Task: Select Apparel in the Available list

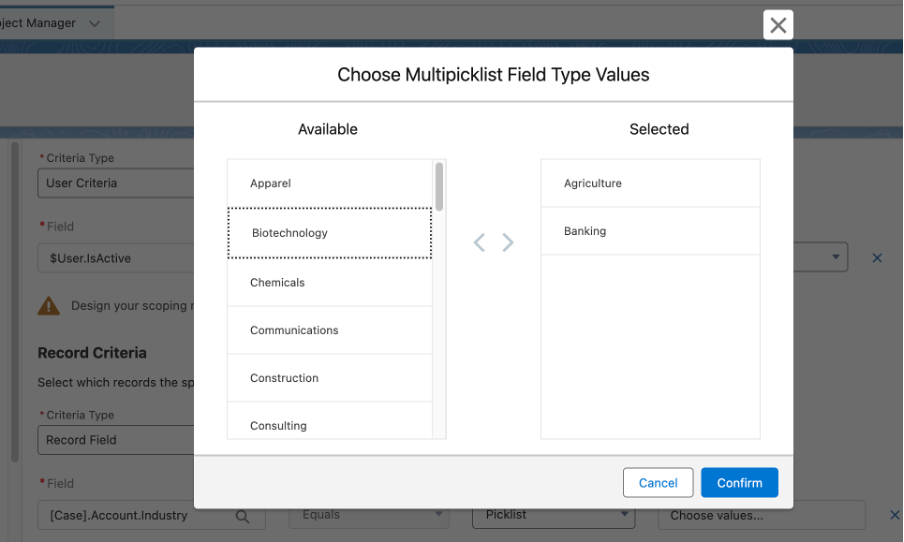Action: coord(329,184)
